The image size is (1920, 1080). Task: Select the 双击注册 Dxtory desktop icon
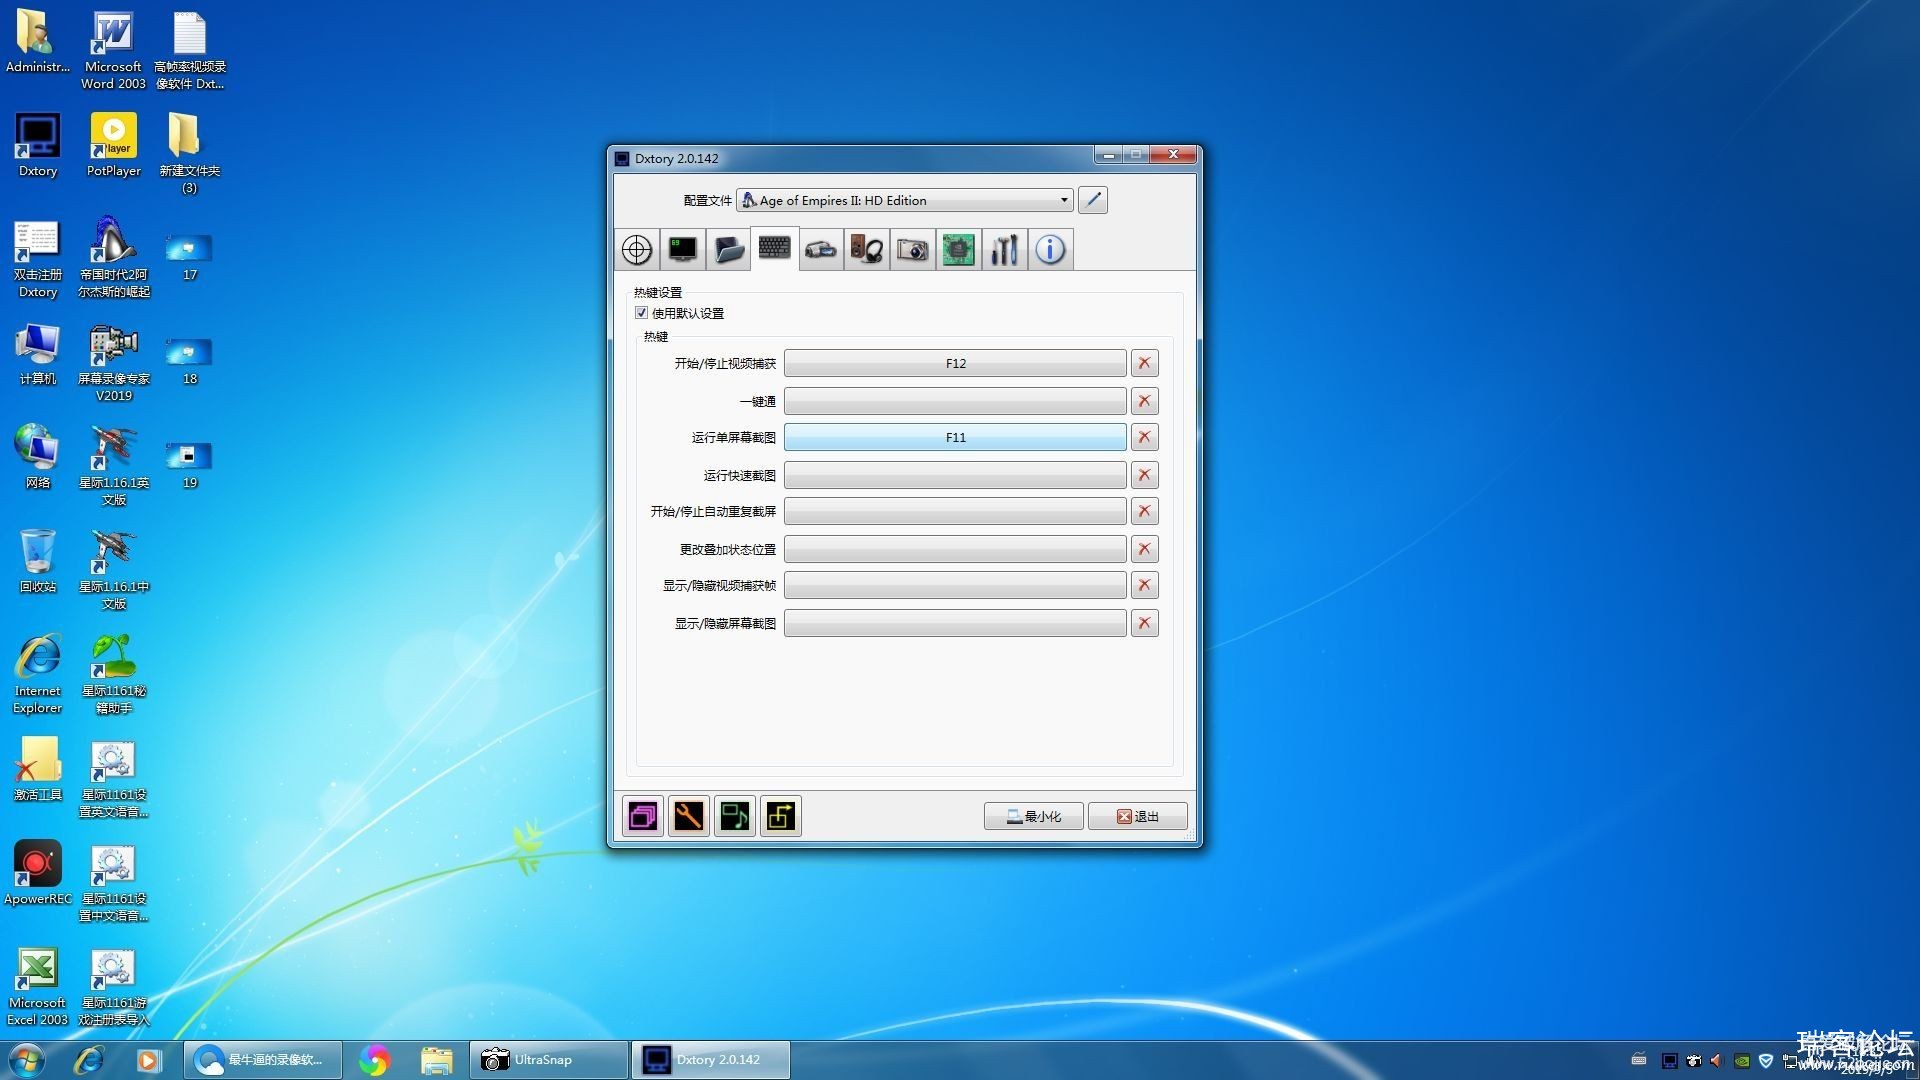click(x=38, y=258)
